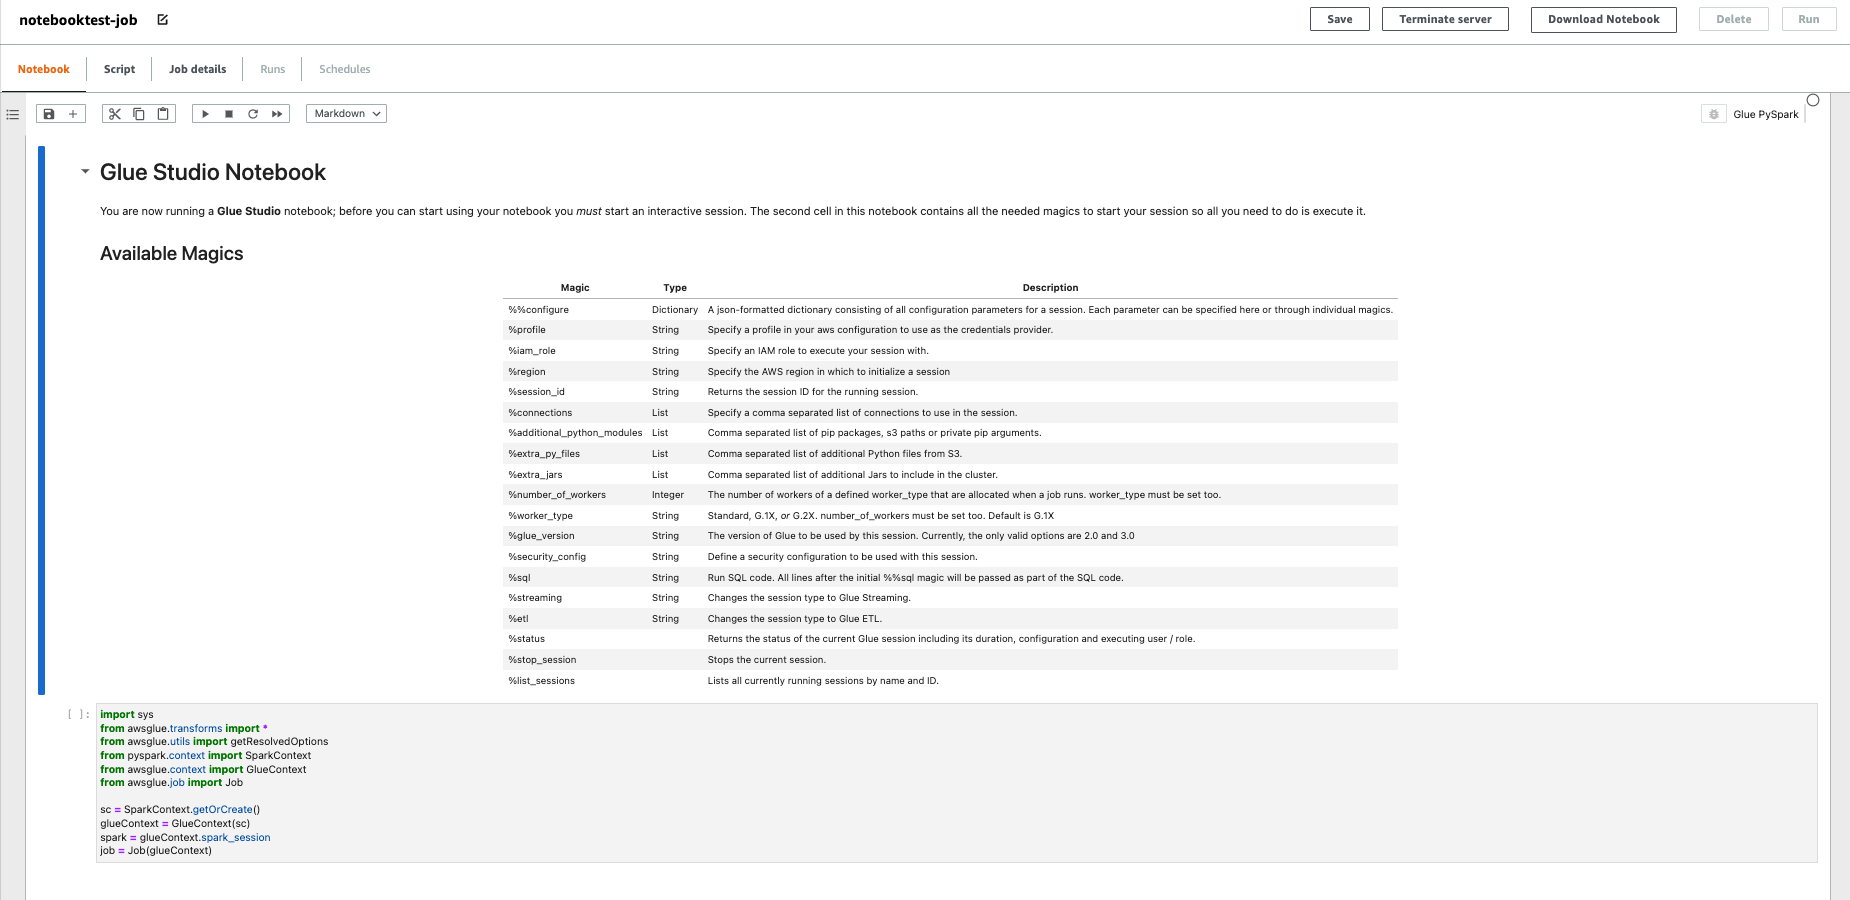Open the Markdown cell type dropdown

pyautogui.click(x=345, y=113)
